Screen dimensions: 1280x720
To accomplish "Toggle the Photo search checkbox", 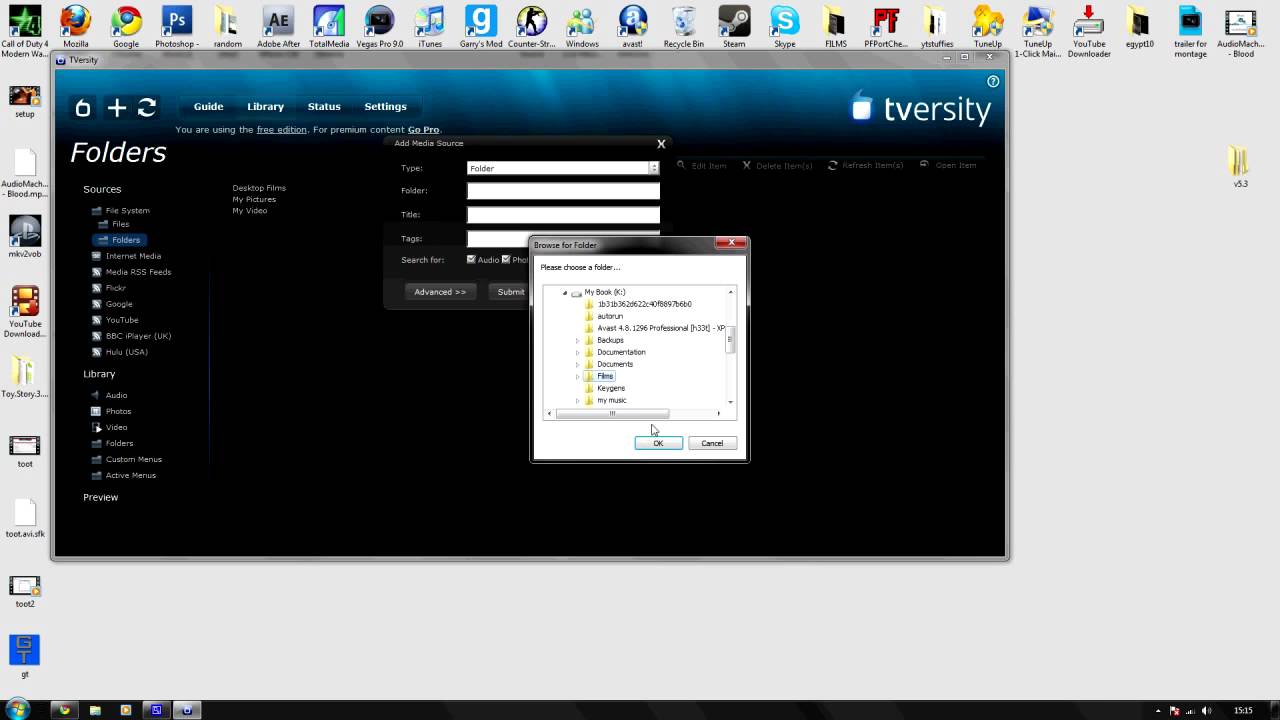I will click(506, 260).
